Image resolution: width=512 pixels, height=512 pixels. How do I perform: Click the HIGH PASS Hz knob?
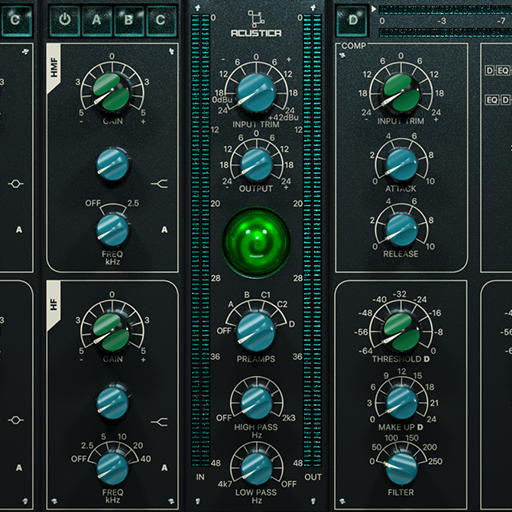[256, 403]
